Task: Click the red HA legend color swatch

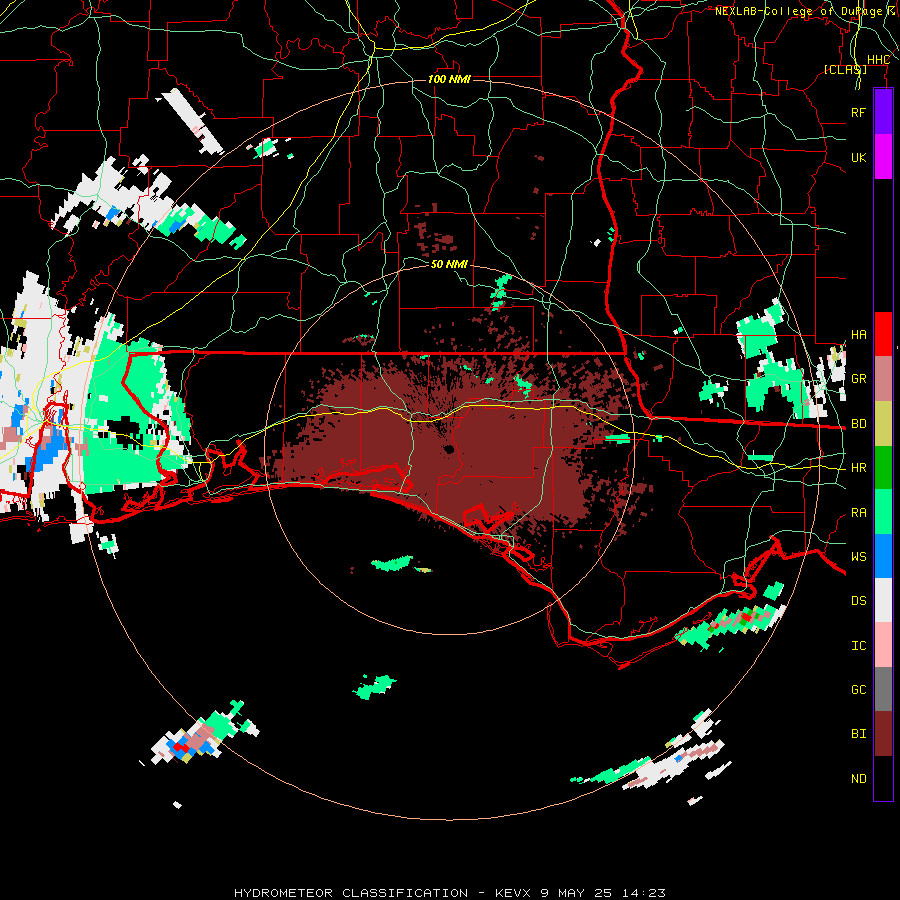Action: [x=883, y=334]
